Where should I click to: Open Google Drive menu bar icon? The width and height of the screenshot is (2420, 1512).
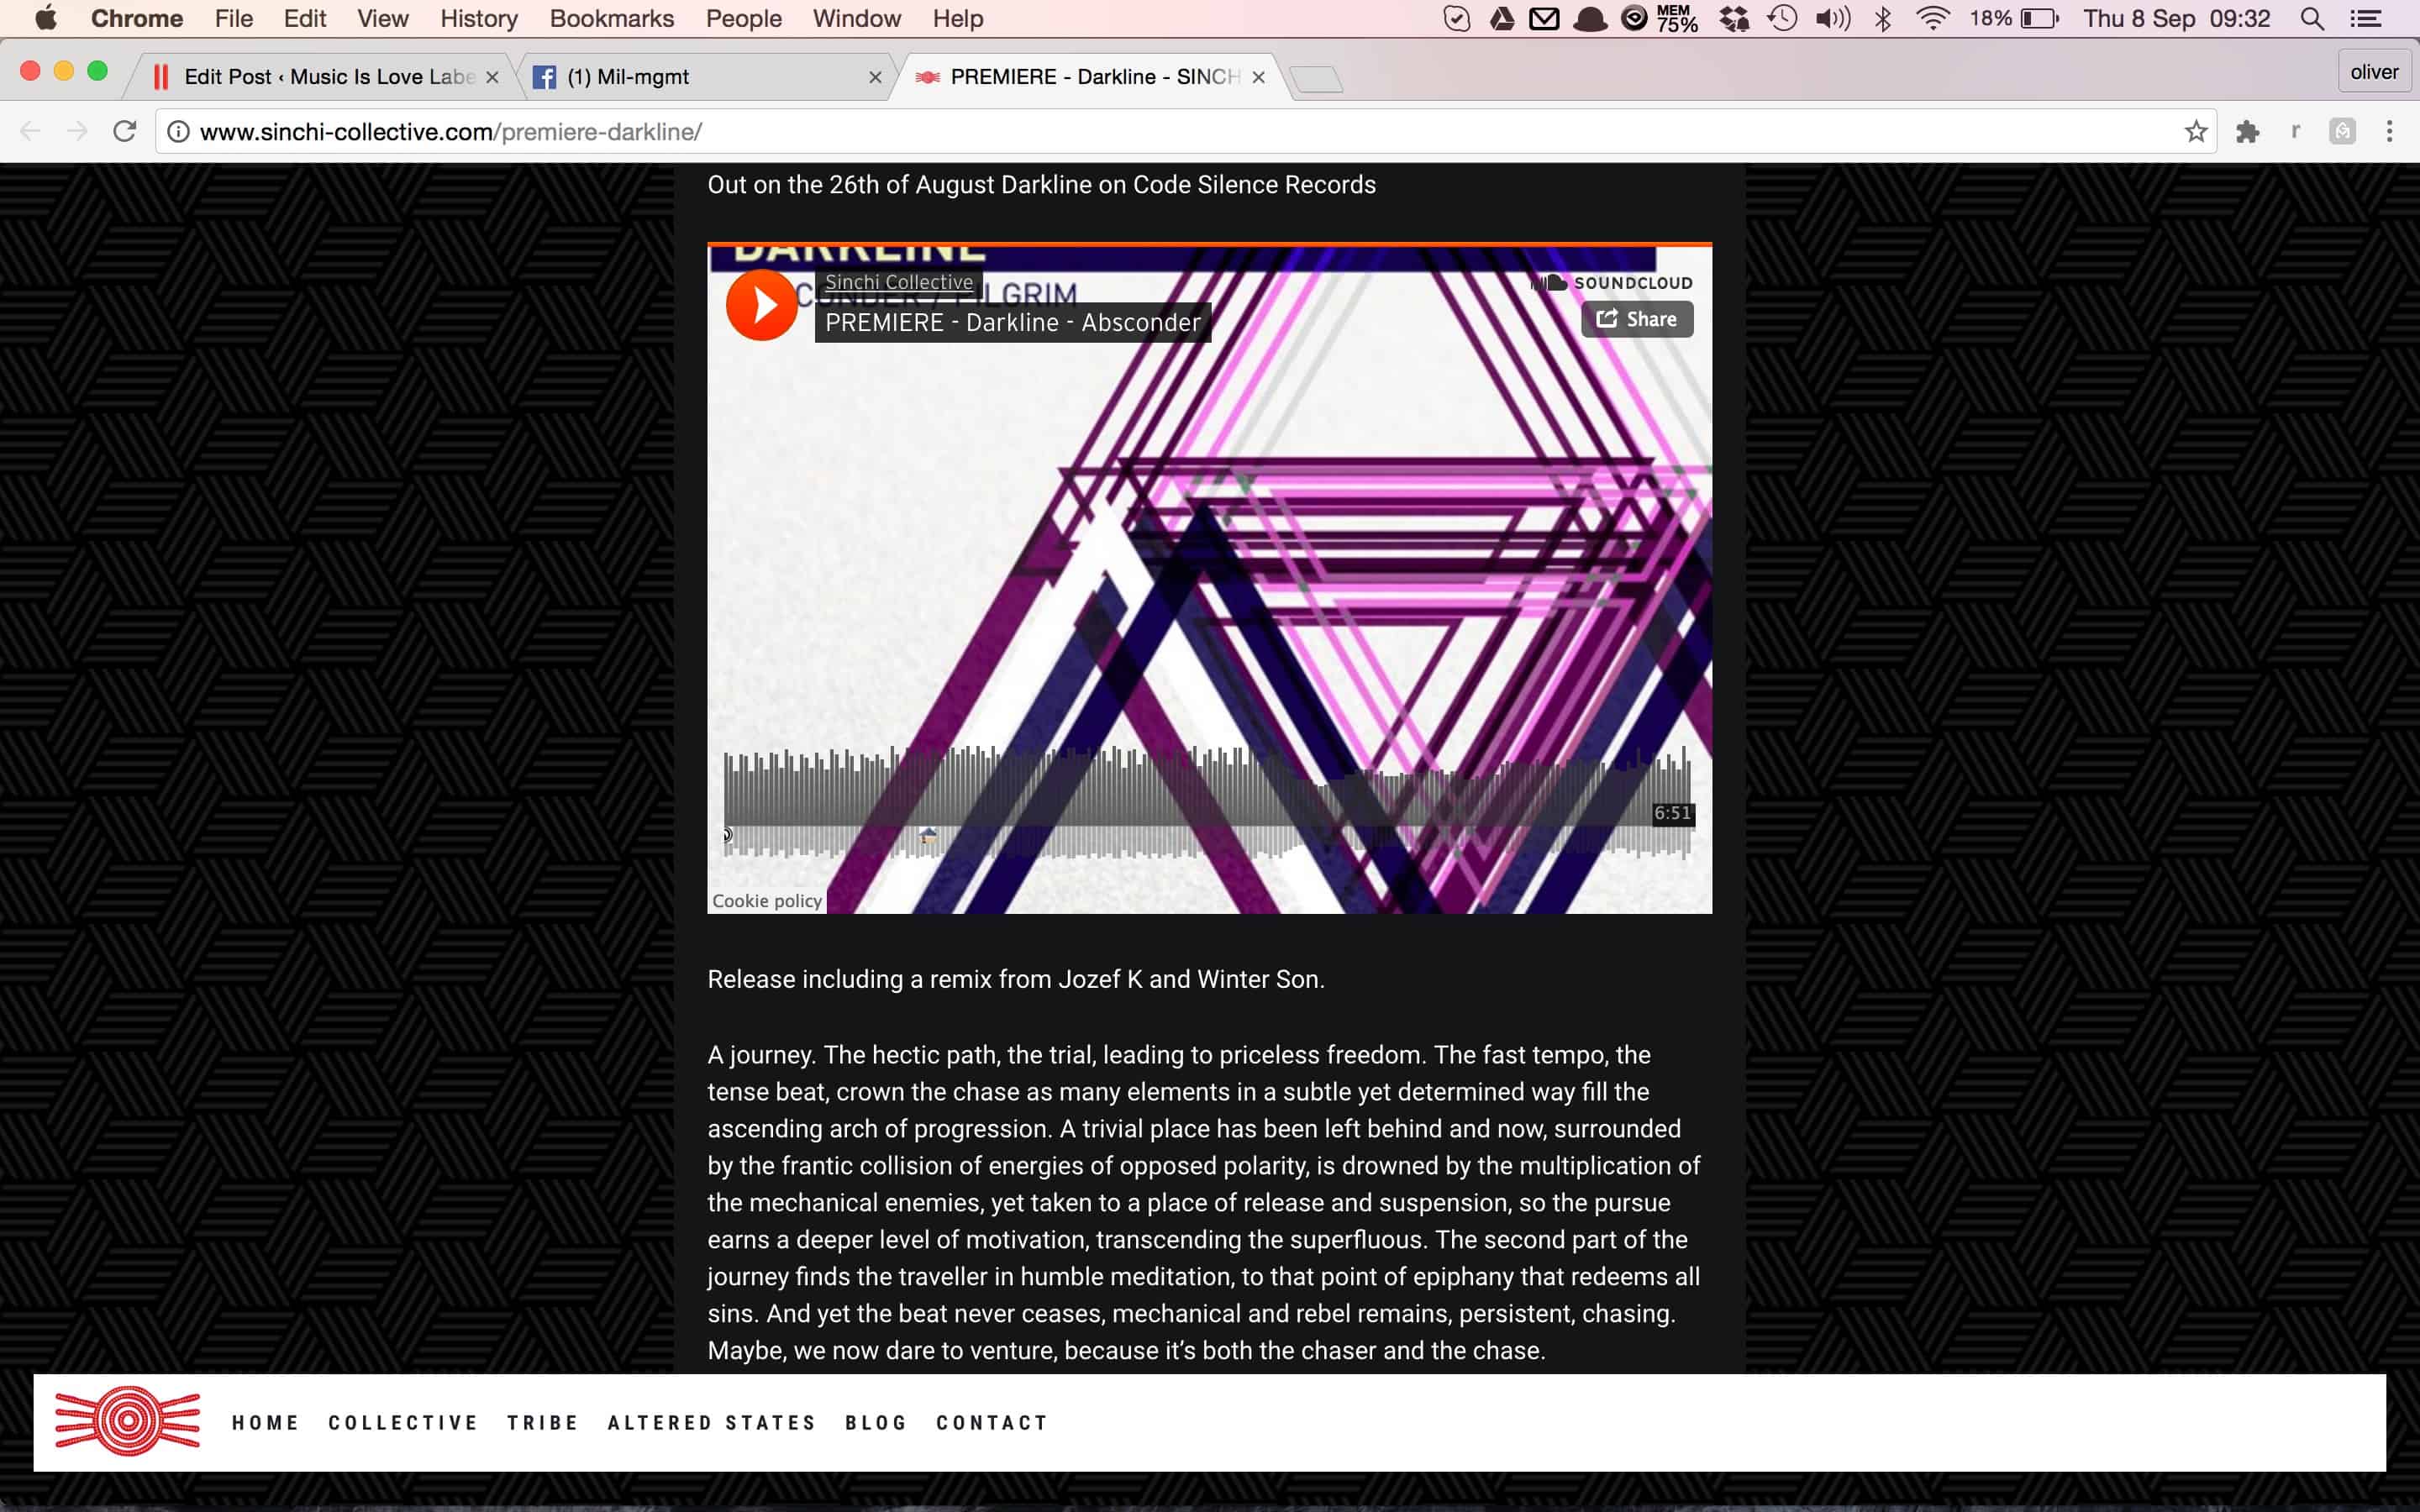1502,18
